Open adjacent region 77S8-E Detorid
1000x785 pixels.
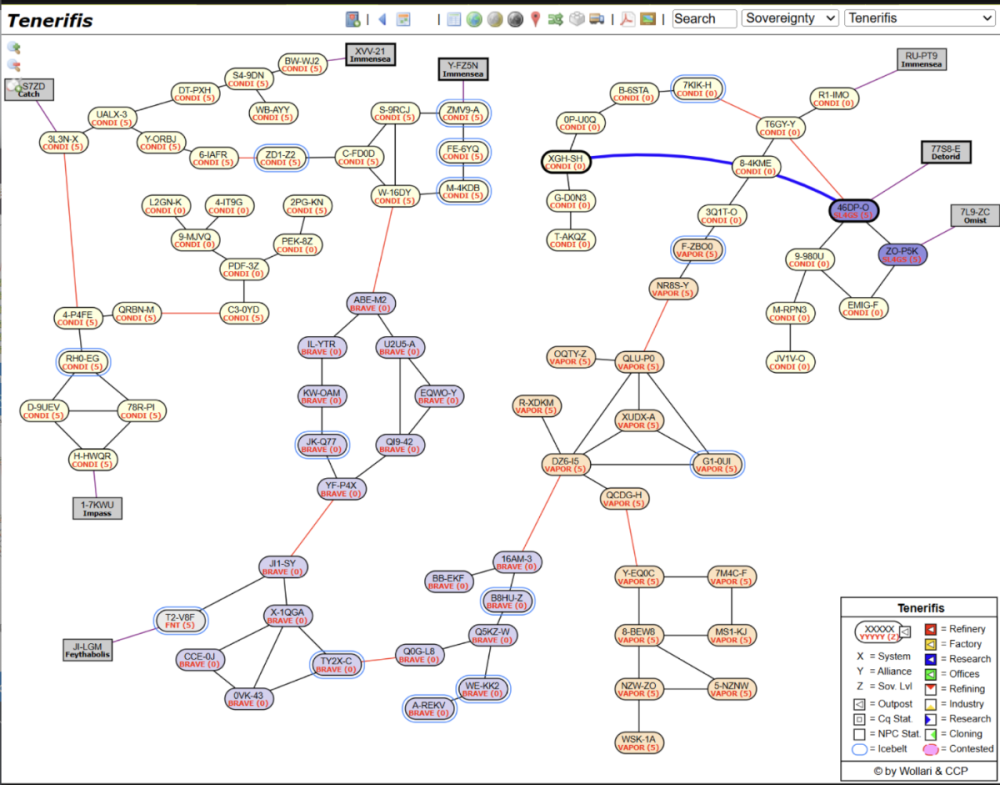[945, 152]
